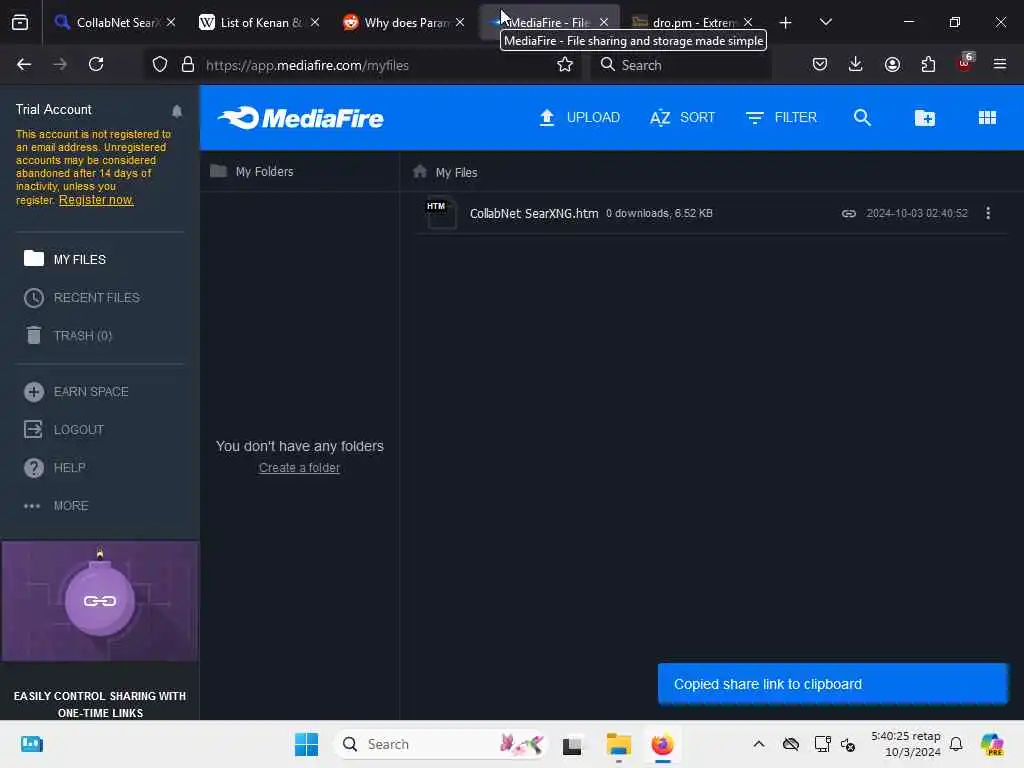This screenshot has height=768, width=1024.
Task: Open the Windows Start menu
Action: pyautogui.click(x=306, y=744)
